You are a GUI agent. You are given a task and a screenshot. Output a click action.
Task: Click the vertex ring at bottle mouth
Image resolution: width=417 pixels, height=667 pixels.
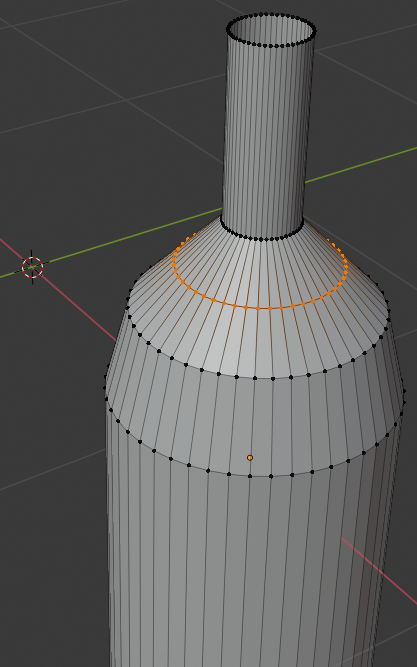tap(271, 30)
